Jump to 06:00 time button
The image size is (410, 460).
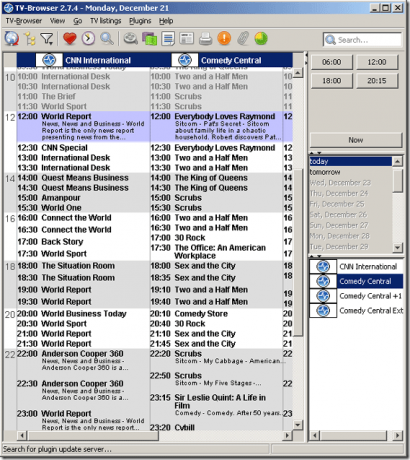pyautogui.click(x=332, y=62)
